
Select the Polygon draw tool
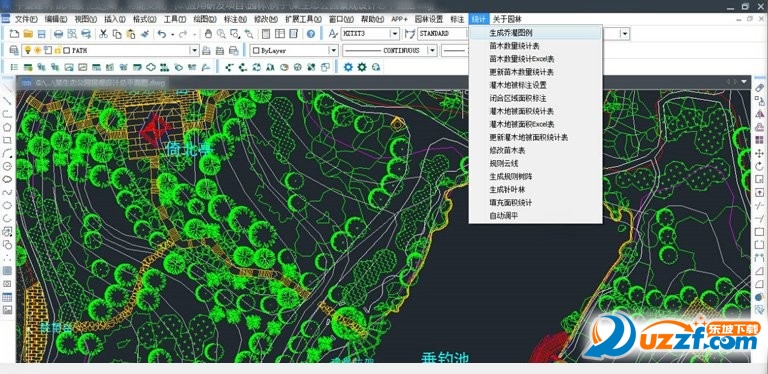pyautogui.click(x=7, y=127)
